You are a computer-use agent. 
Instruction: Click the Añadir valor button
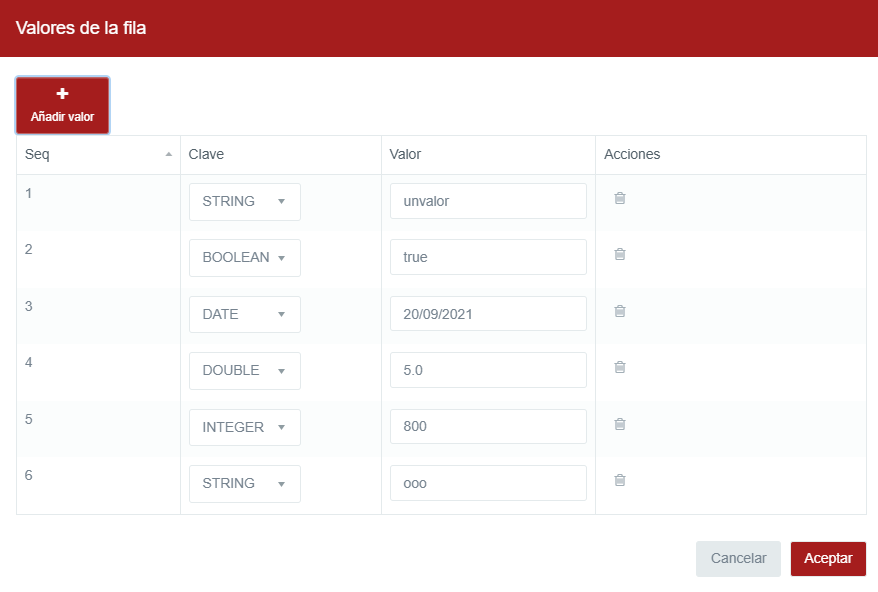[x=62, y=105]
